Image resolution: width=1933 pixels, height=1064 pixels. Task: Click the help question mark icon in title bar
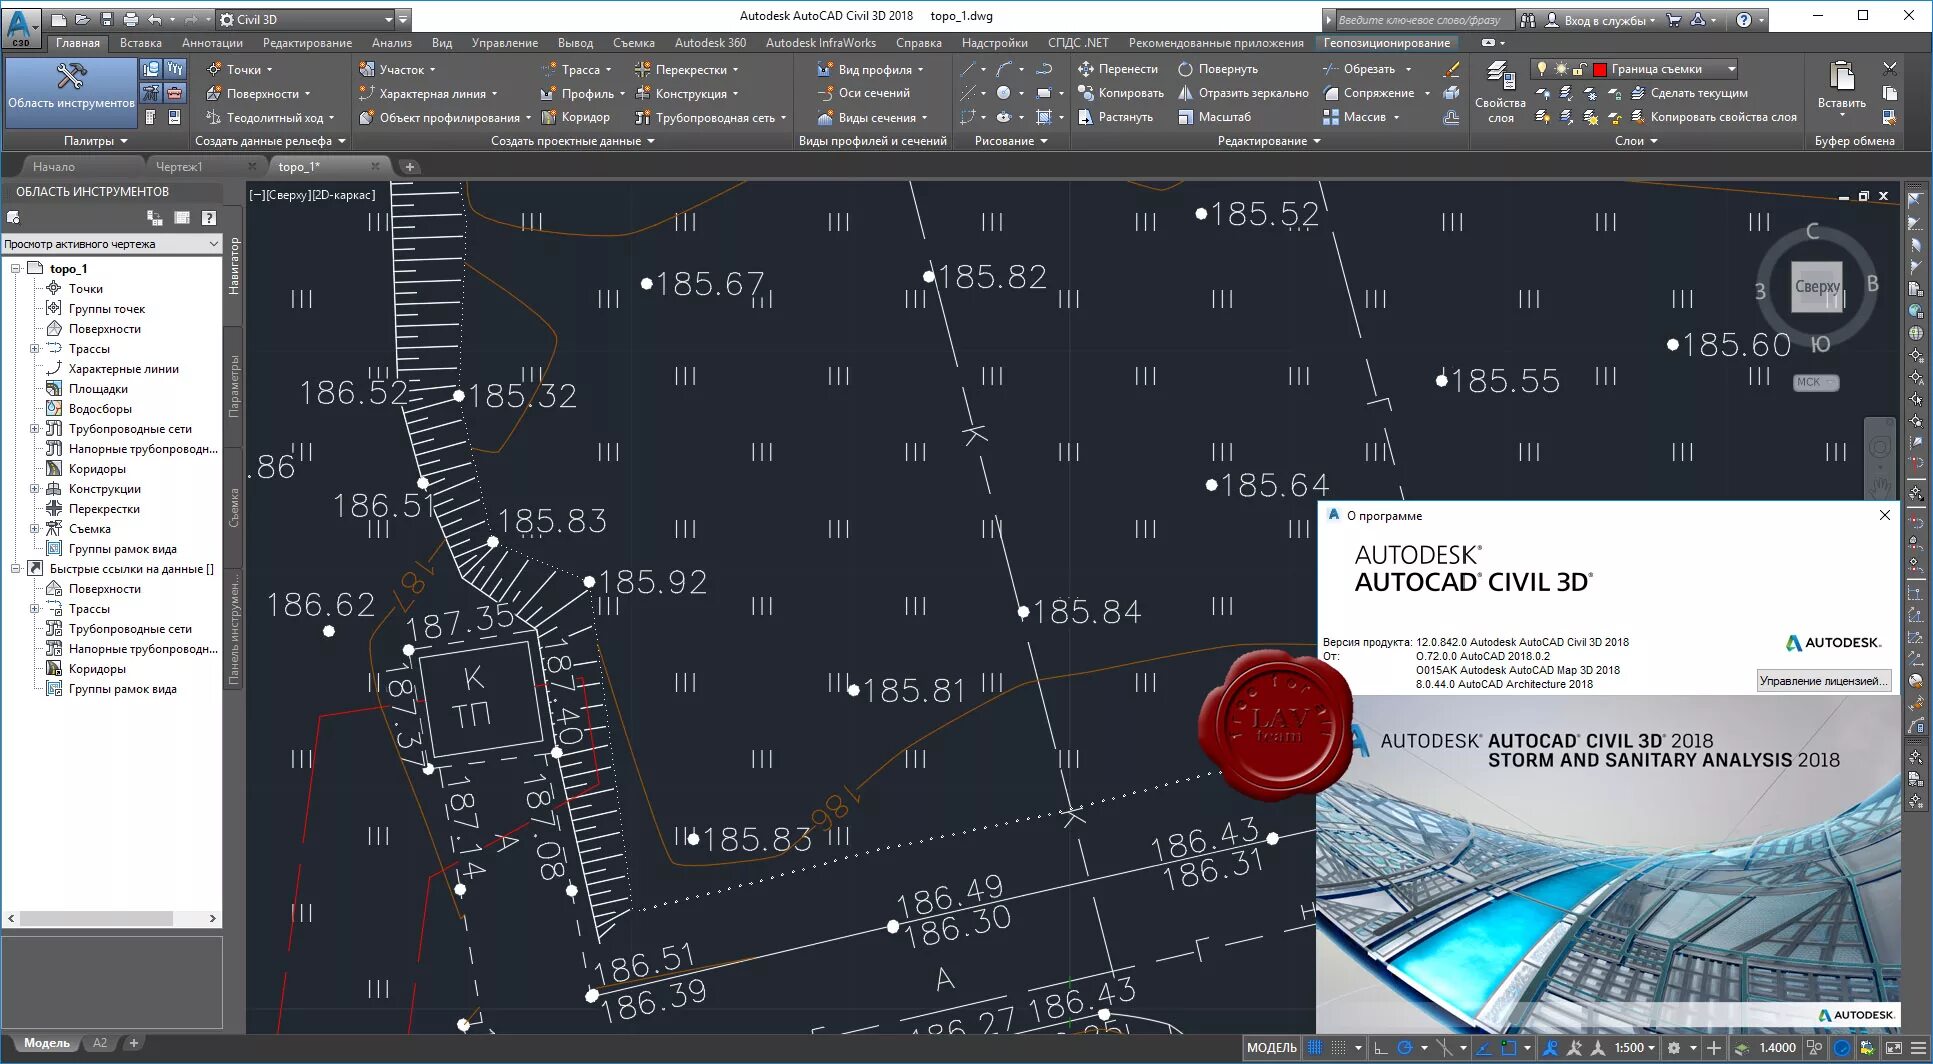pyautogui.click(x=1743, y=19)
